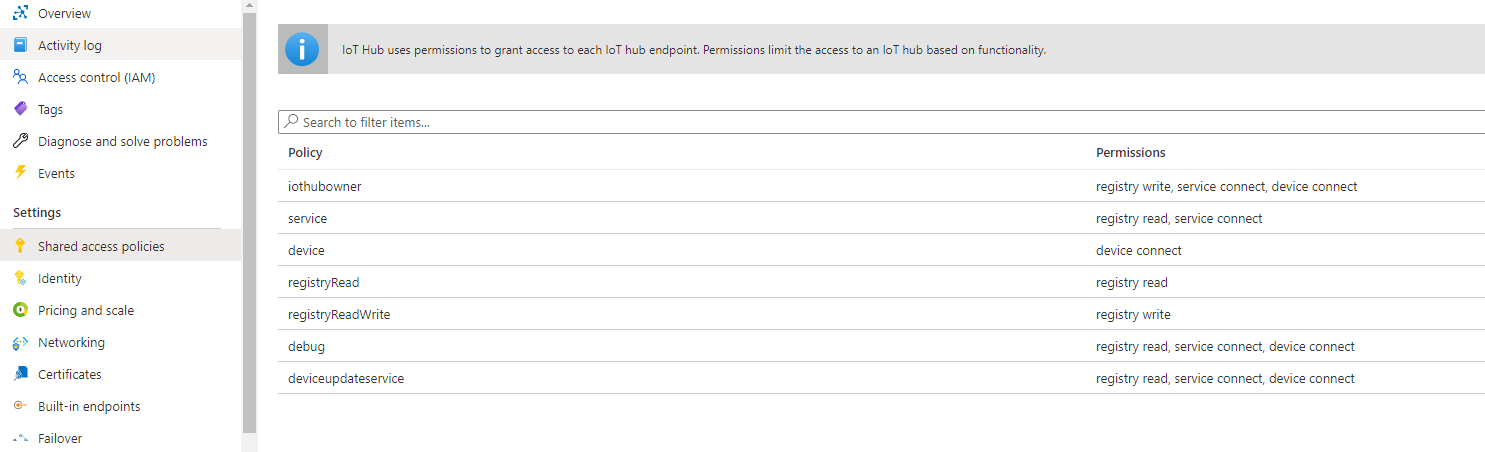
Task: Click the purple Tags icon
Action: point(20,109)
